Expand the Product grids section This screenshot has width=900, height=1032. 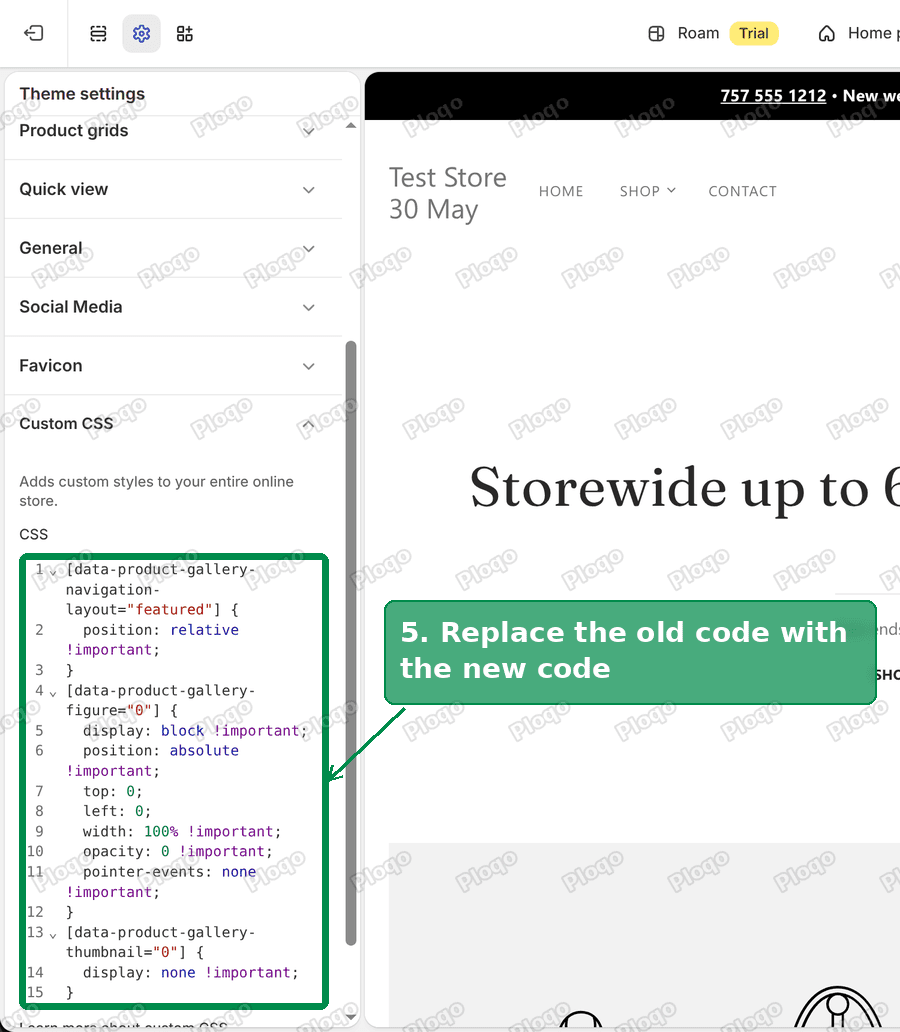coord(174,131)
